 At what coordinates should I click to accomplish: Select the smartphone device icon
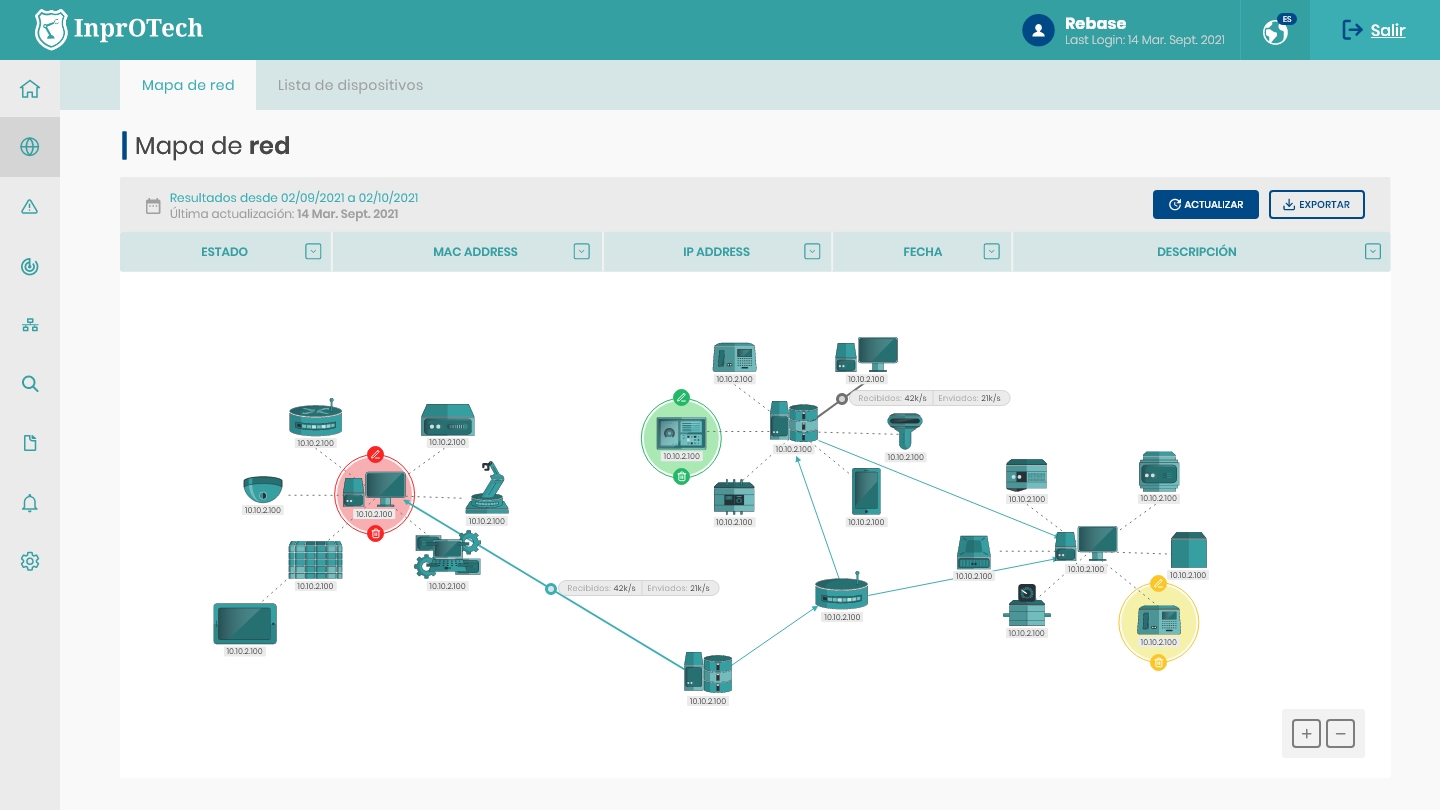click(866, 492)
